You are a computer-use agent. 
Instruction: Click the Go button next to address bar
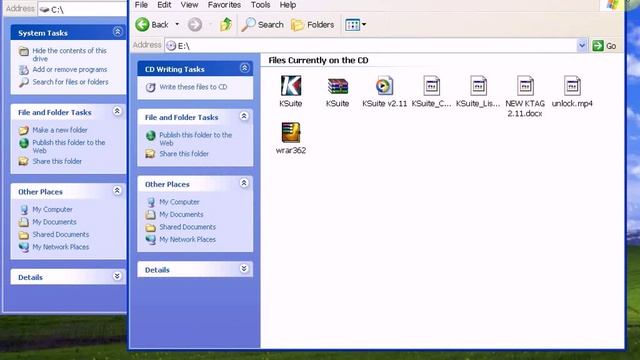click(604, 46)
